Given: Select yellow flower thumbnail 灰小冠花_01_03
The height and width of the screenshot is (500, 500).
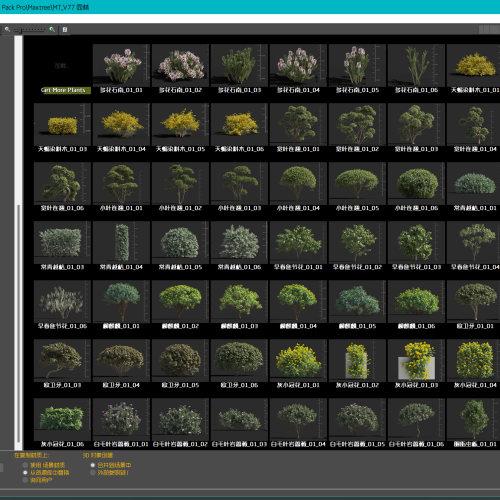Looking at the screenshot, I should click(416, 360).
